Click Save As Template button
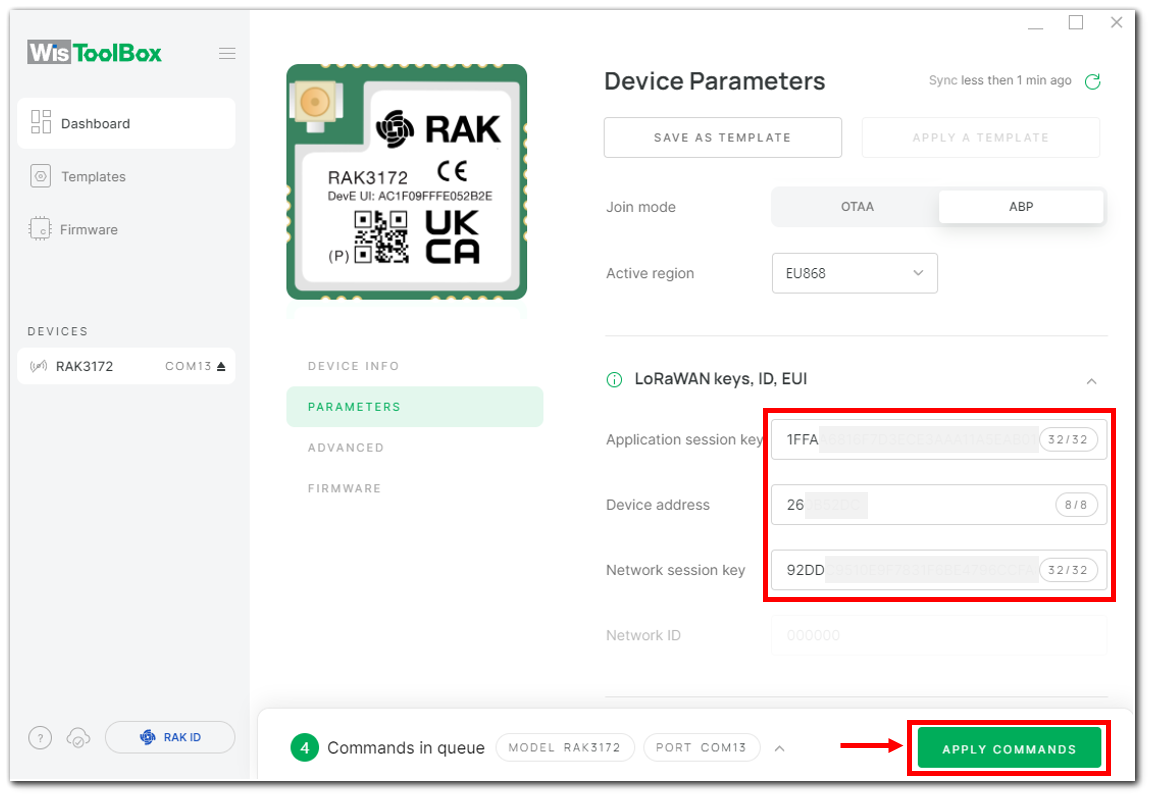The image size is (1153, 799). [x=723, y=137]
